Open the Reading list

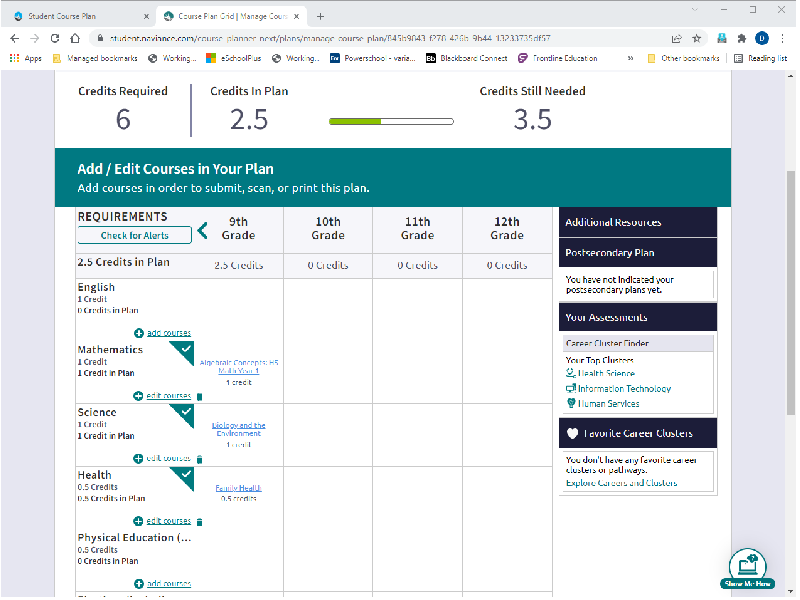click(760, 58)
